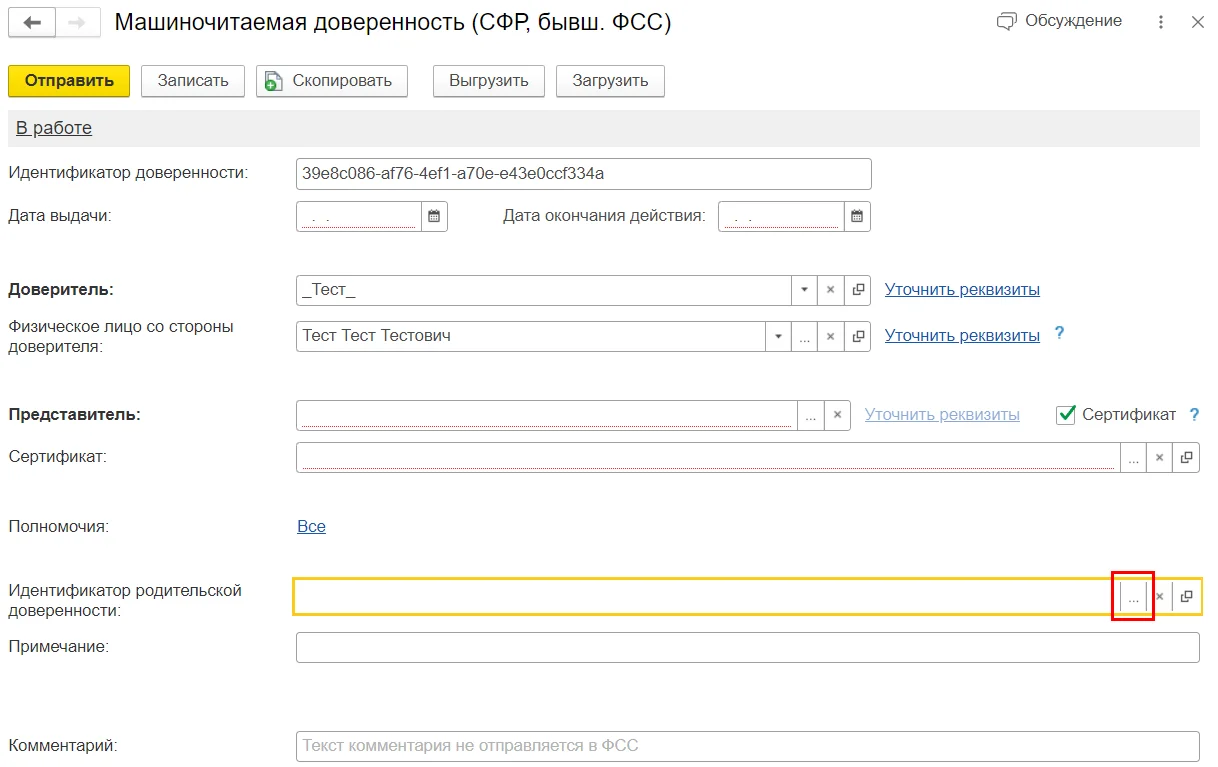Focus the Примечание input field
This screenshot has width=1218, height=767.
[747, 647]
